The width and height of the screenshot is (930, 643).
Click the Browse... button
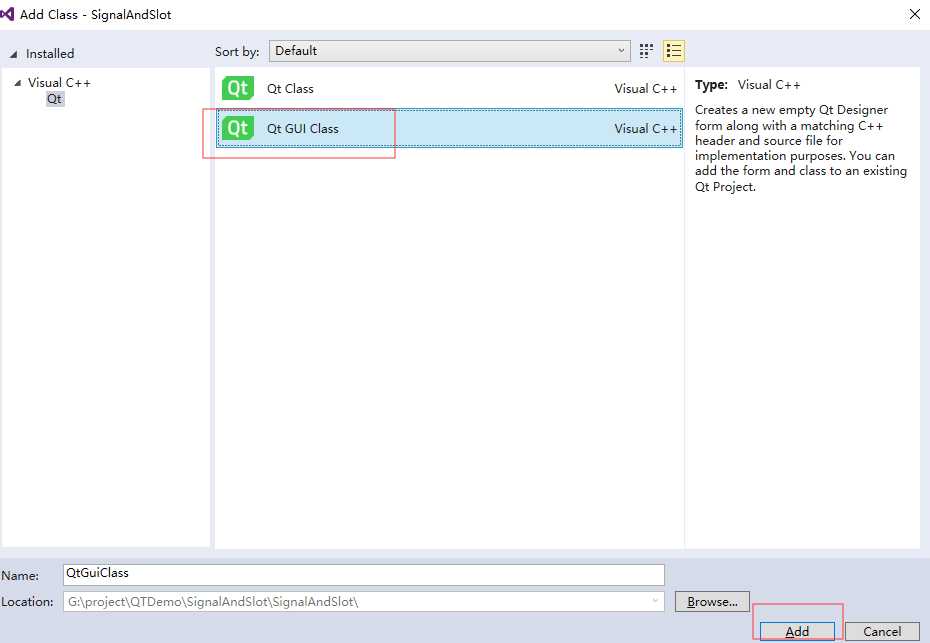(712, 601)
